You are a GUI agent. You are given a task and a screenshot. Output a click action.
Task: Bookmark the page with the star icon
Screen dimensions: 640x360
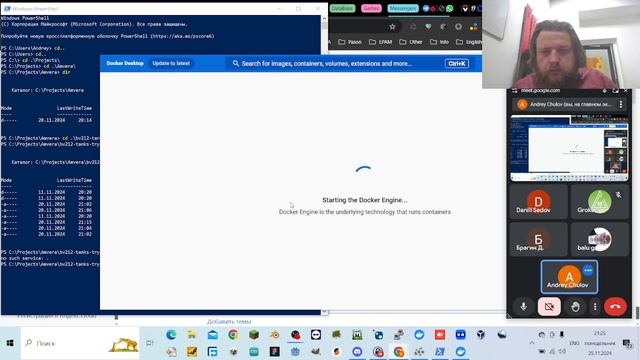point(392,27)
